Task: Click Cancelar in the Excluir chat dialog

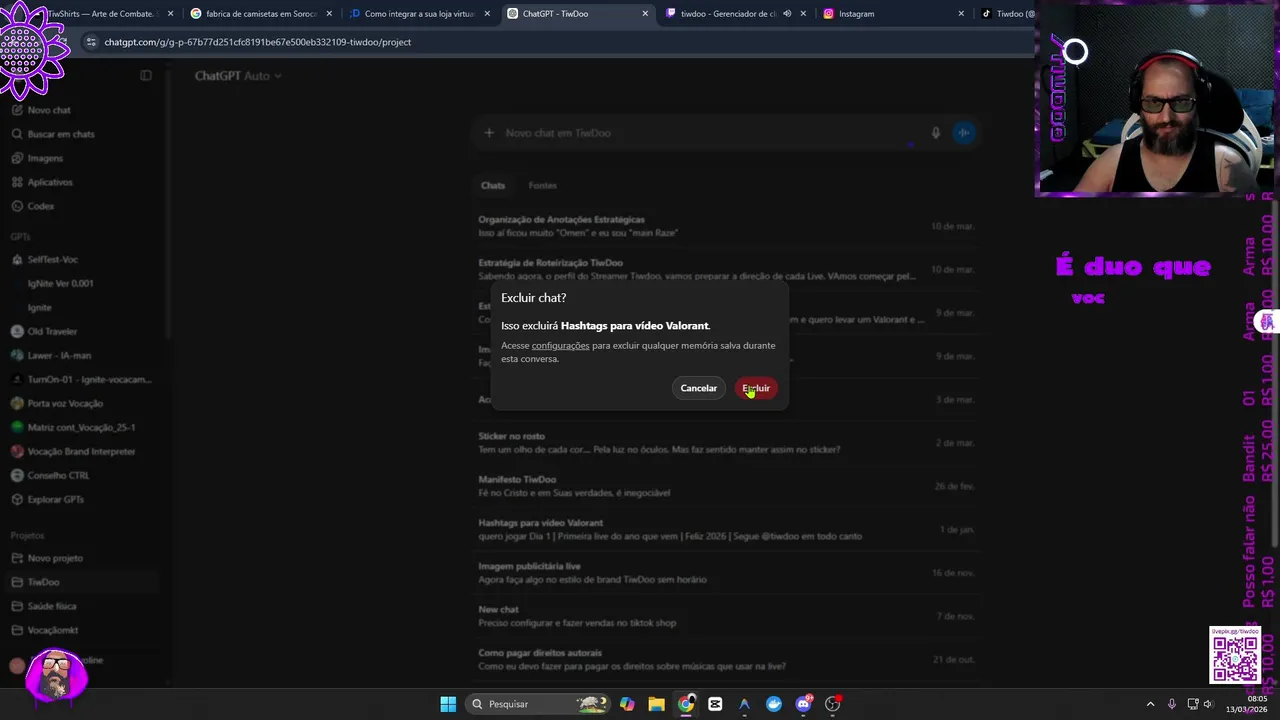Action: click(698, 388)
